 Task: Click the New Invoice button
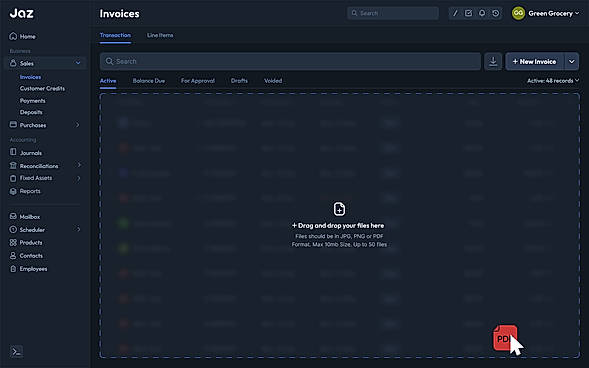tap(535, 61)
